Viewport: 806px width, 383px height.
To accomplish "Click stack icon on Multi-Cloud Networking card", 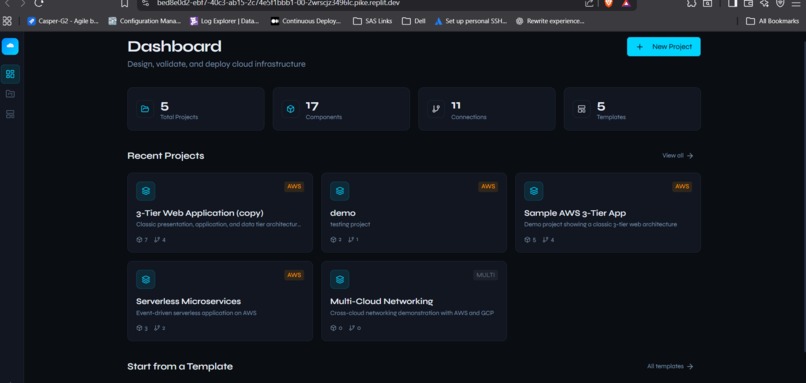I will click(x=339, y=279).
